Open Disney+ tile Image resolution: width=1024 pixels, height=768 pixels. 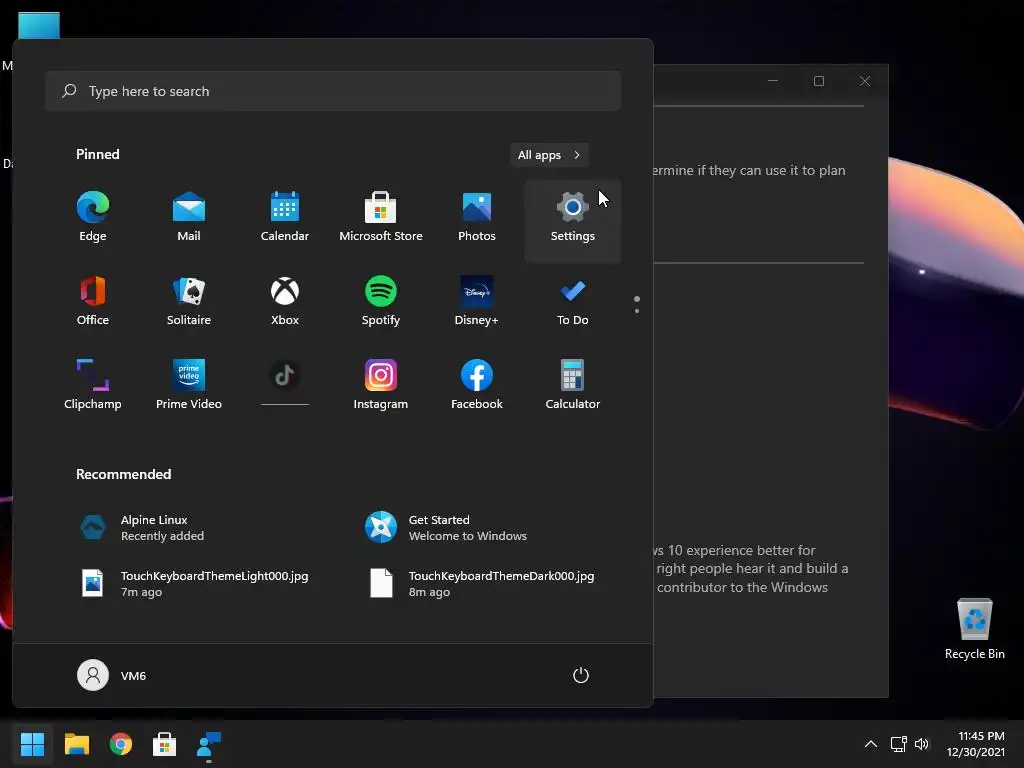pos(477,302)
